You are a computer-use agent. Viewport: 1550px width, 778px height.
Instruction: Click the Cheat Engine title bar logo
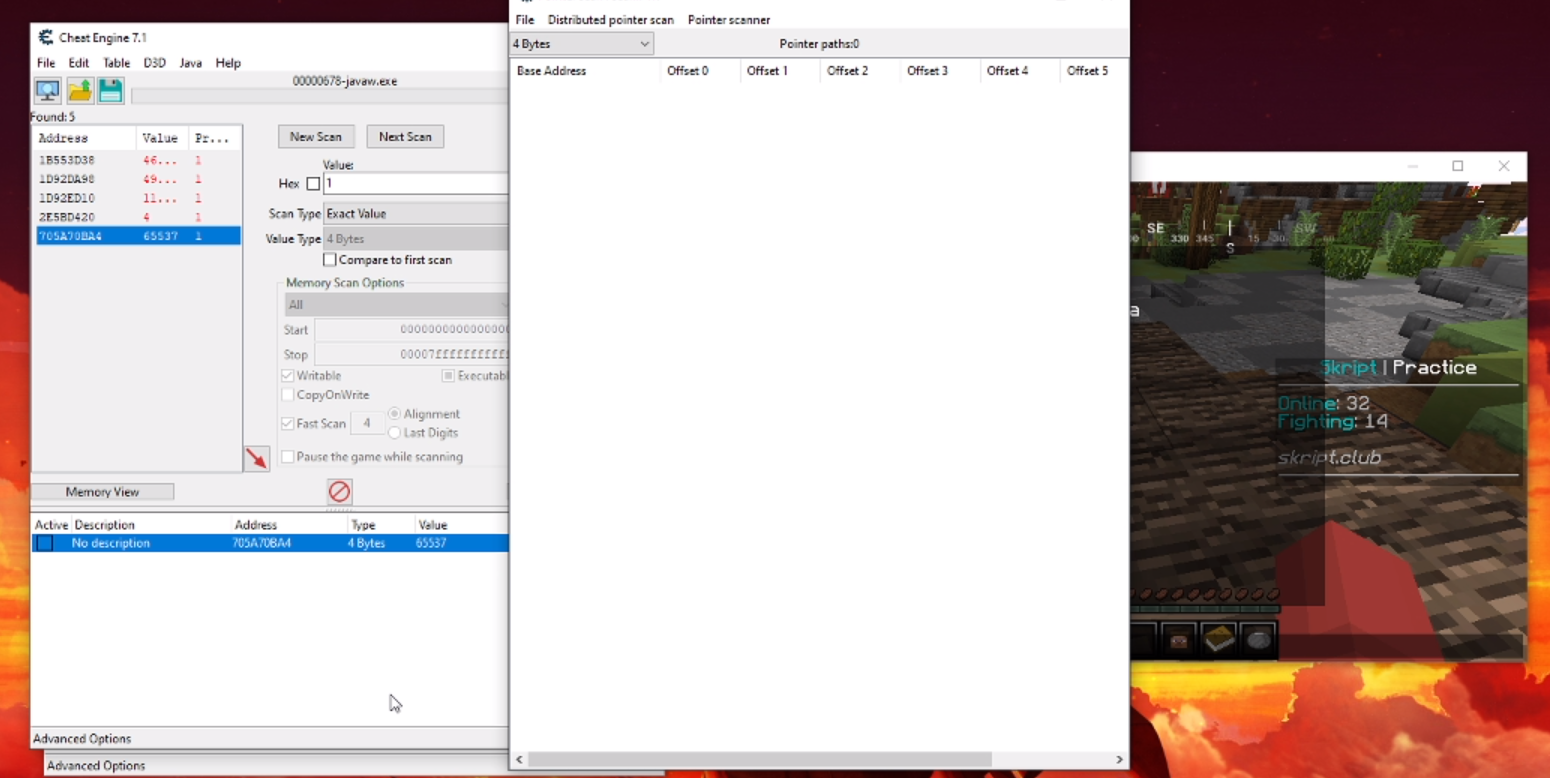click(x=46, y=38)
